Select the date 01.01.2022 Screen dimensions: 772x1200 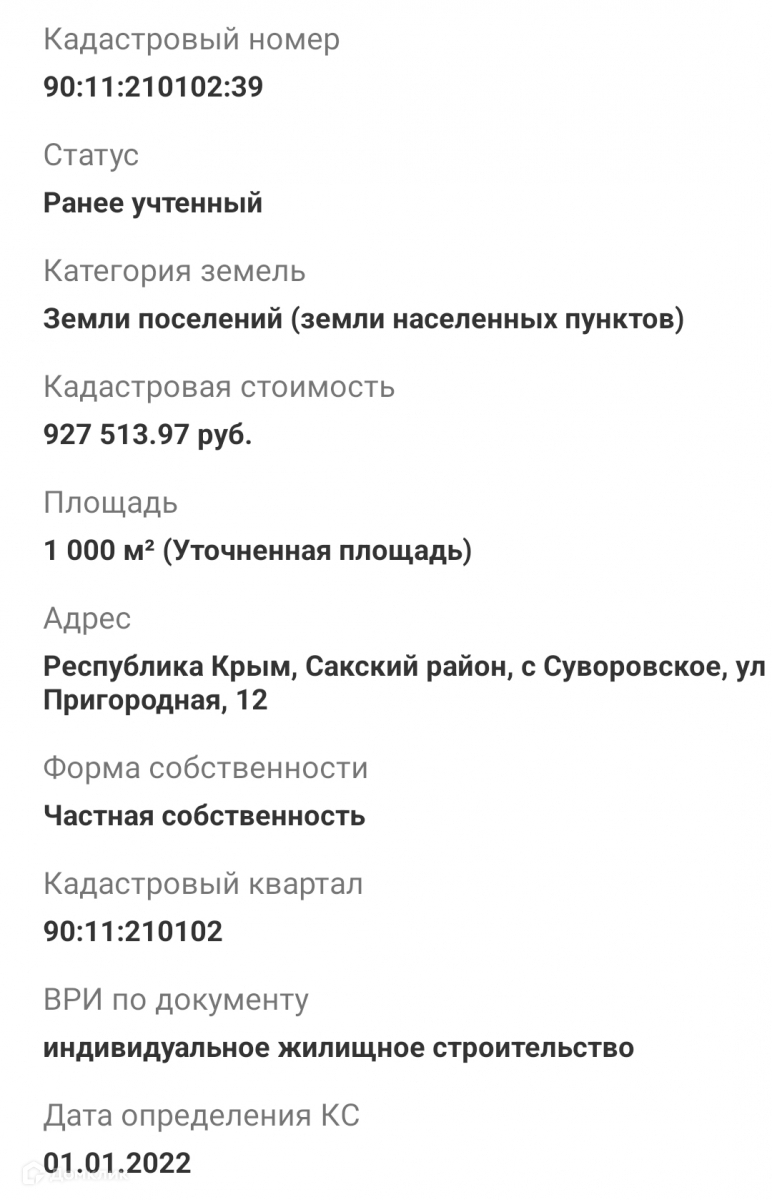point(117,1163)
